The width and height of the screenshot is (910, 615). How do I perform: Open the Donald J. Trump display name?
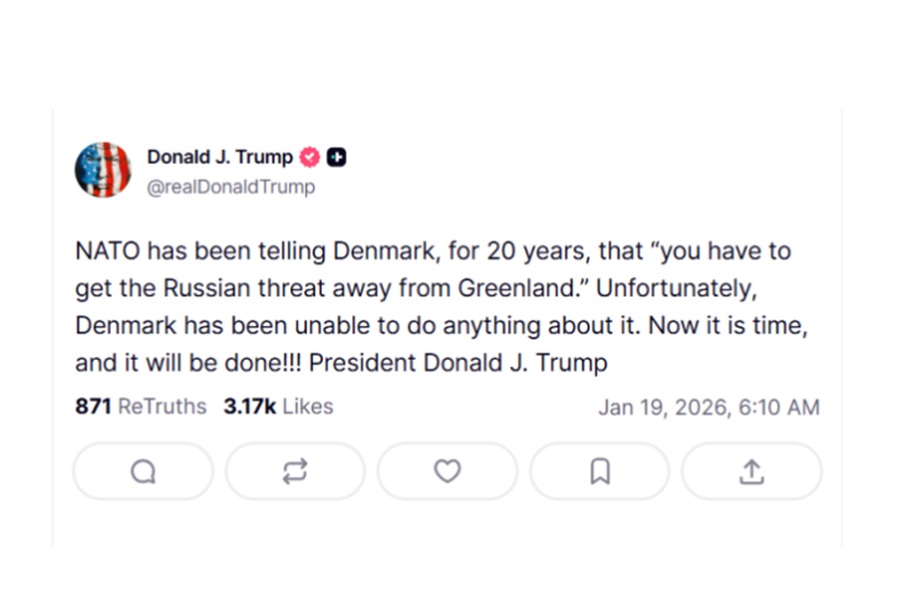[220, 157]
